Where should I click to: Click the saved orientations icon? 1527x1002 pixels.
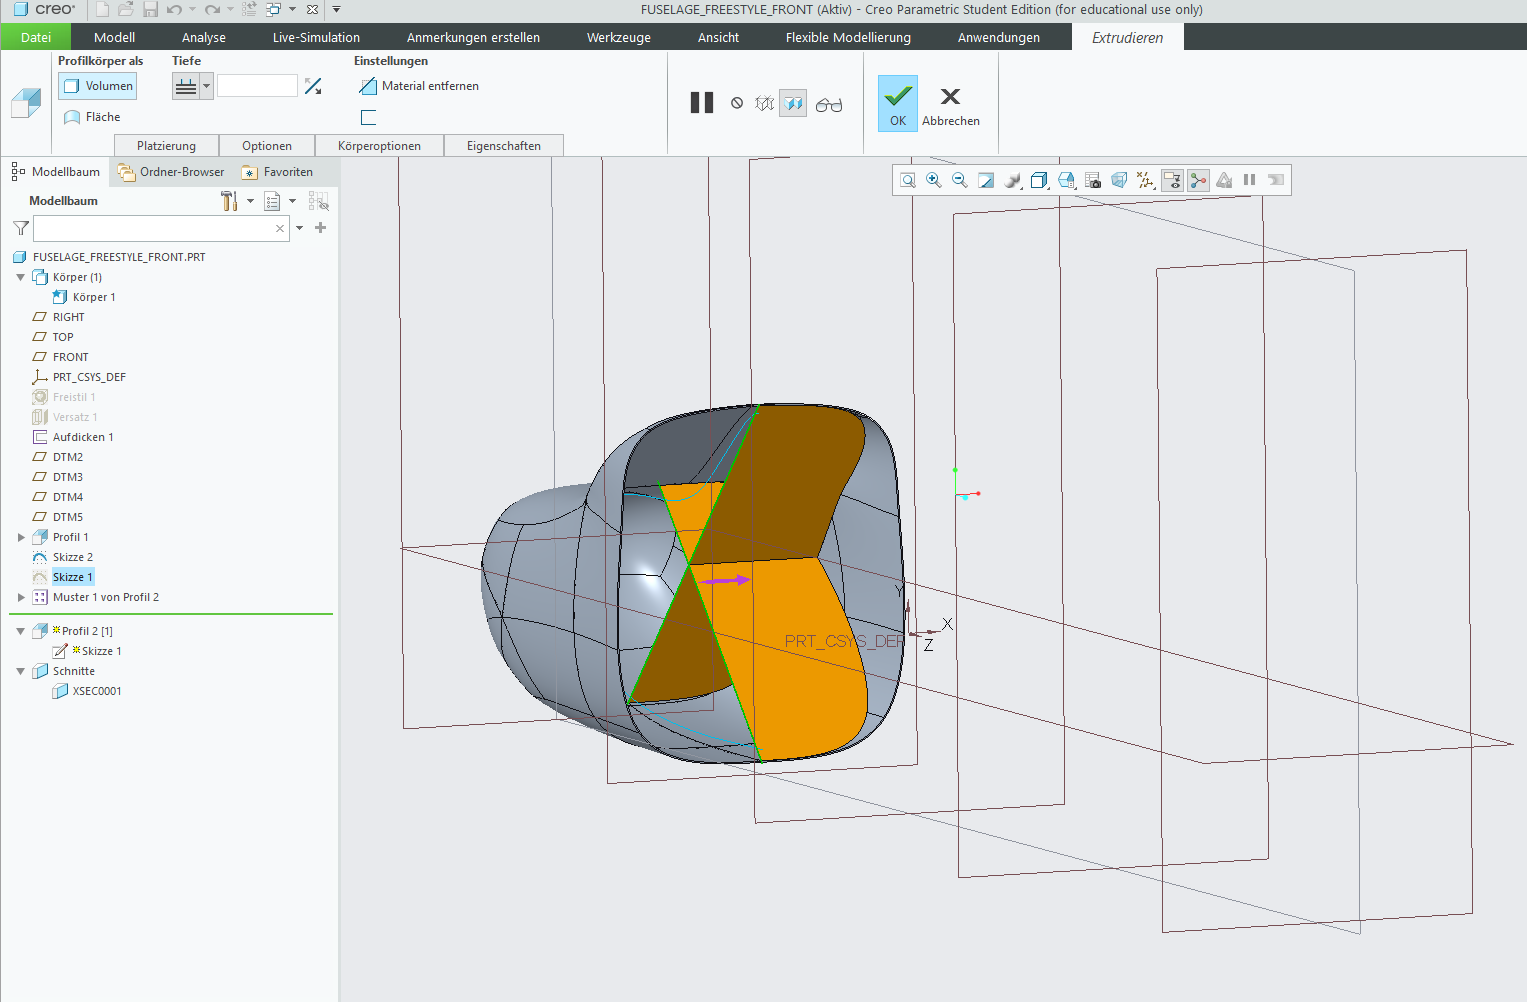pyautogui.click(x=1066, y=180)
